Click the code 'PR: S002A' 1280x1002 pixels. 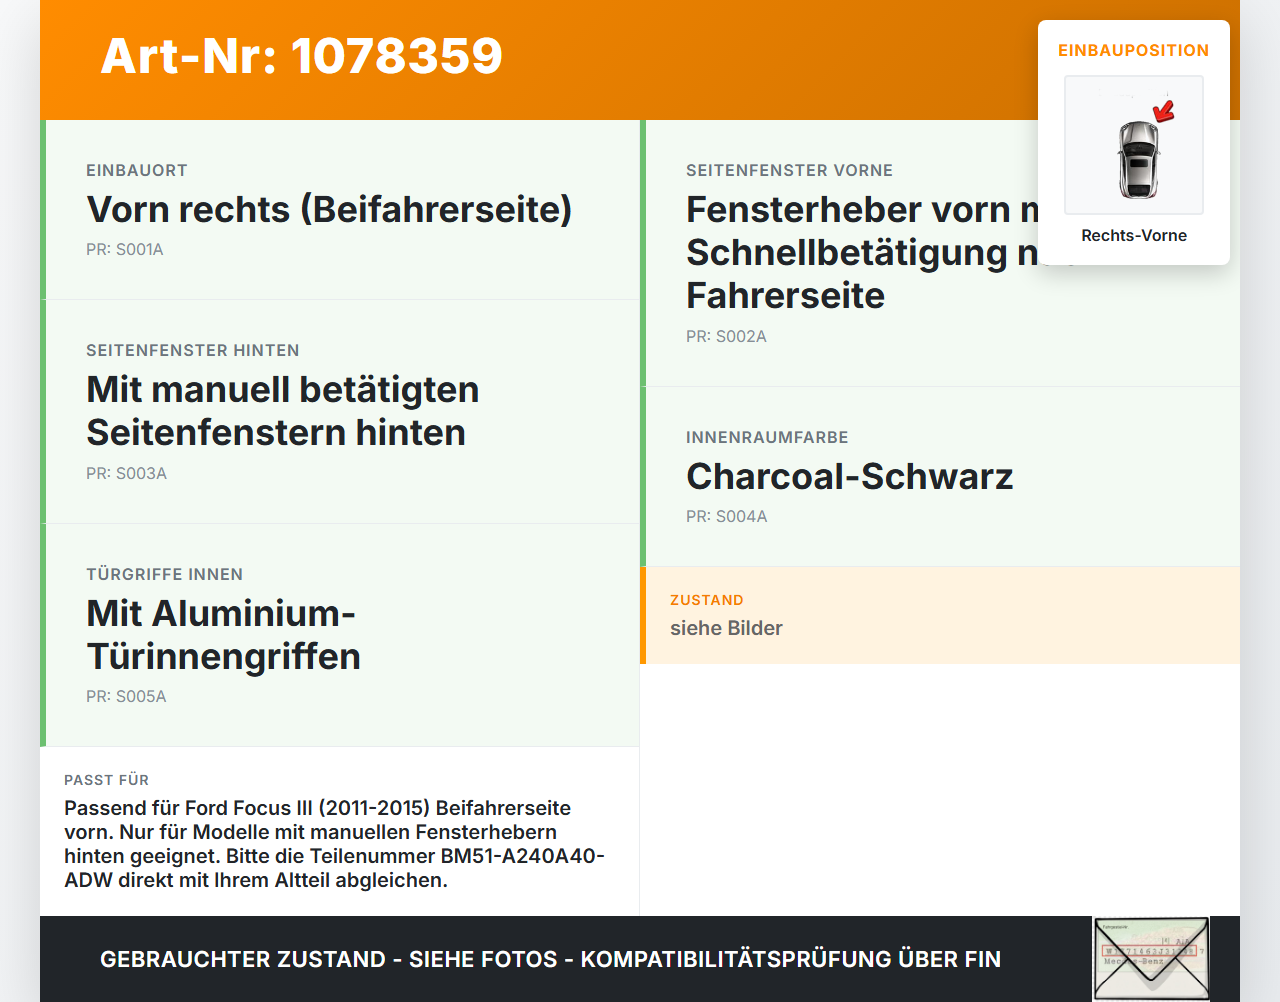click(727, 336)
